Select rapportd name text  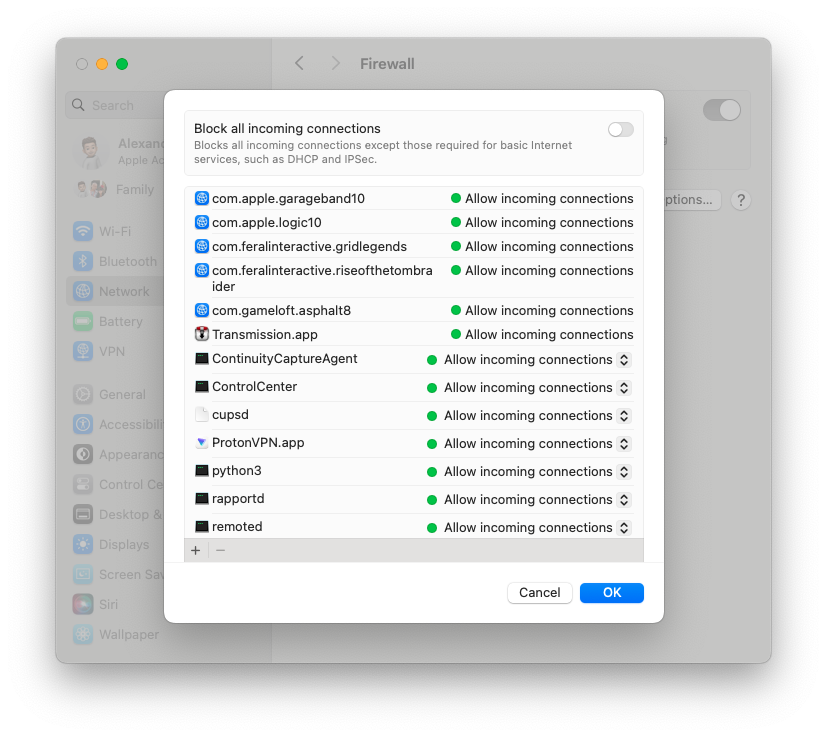click(x=238, y=499)
